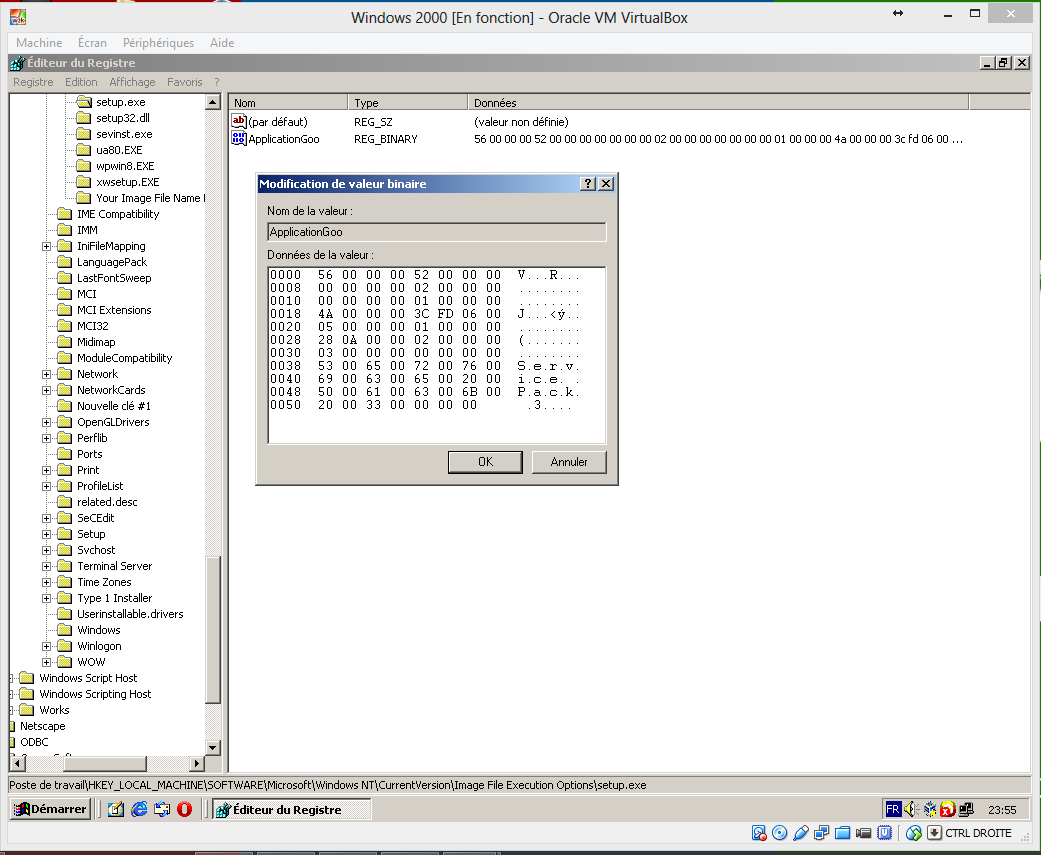Expand the NetworkCards key
Image resolution: width=1041 pixels, height=855 pixels.
pos(46,390)
